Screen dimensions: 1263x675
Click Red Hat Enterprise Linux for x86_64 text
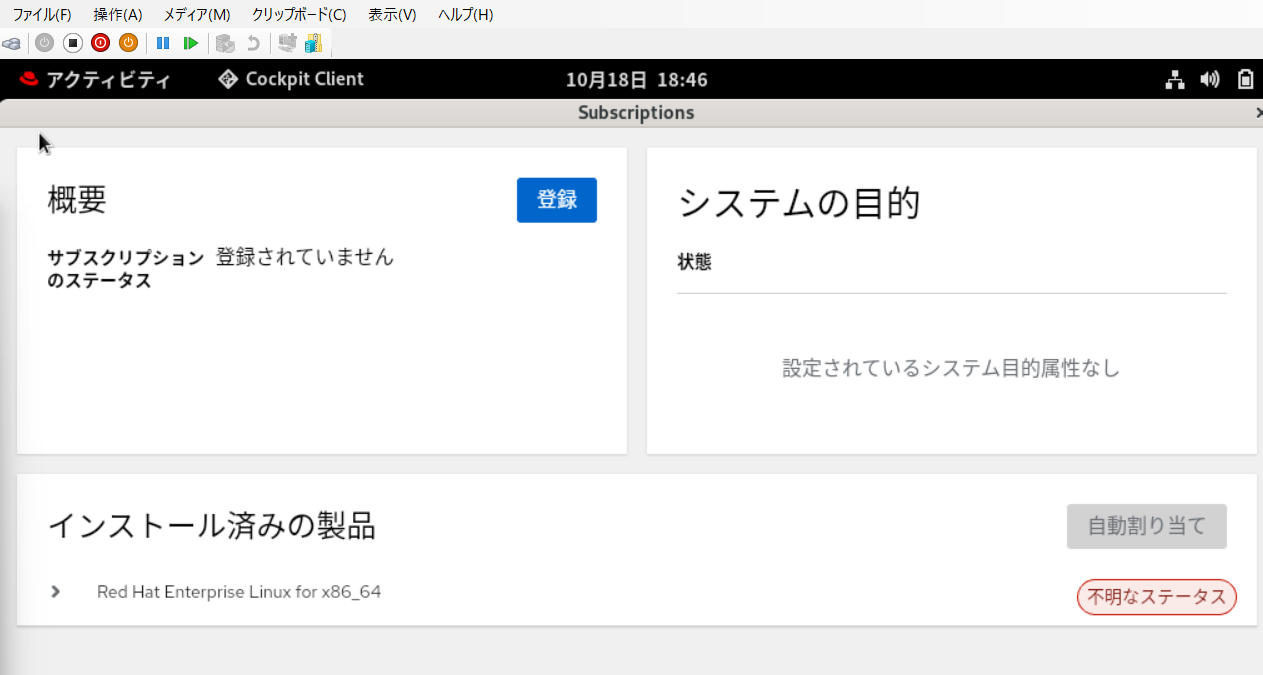click(239, 592)
